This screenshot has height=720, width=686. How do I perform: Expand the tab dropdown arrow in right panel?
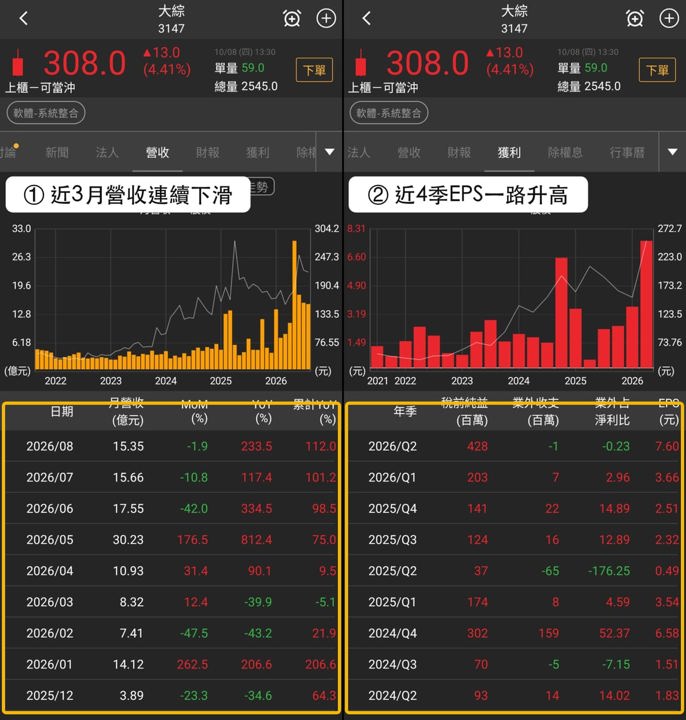[673, 152]
